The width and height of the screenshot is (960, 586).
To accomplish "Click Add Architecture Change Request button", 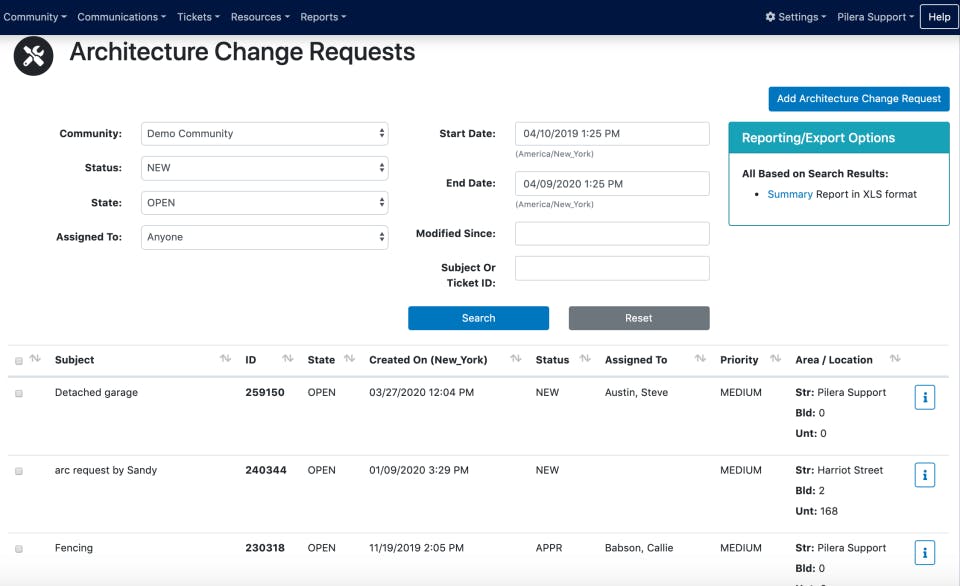I will [x=858, y=99].
